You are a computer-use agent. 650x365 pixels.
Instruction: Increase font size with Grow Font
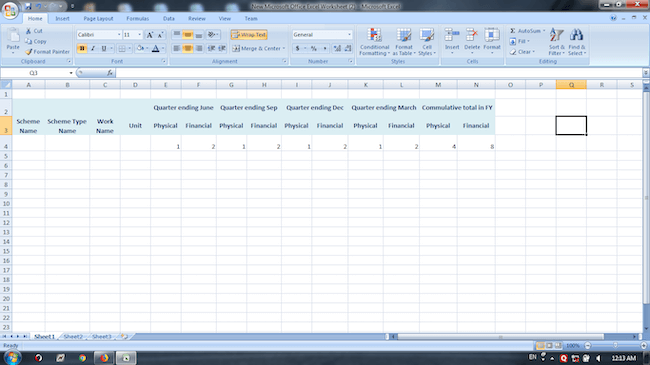coord(150,35)
